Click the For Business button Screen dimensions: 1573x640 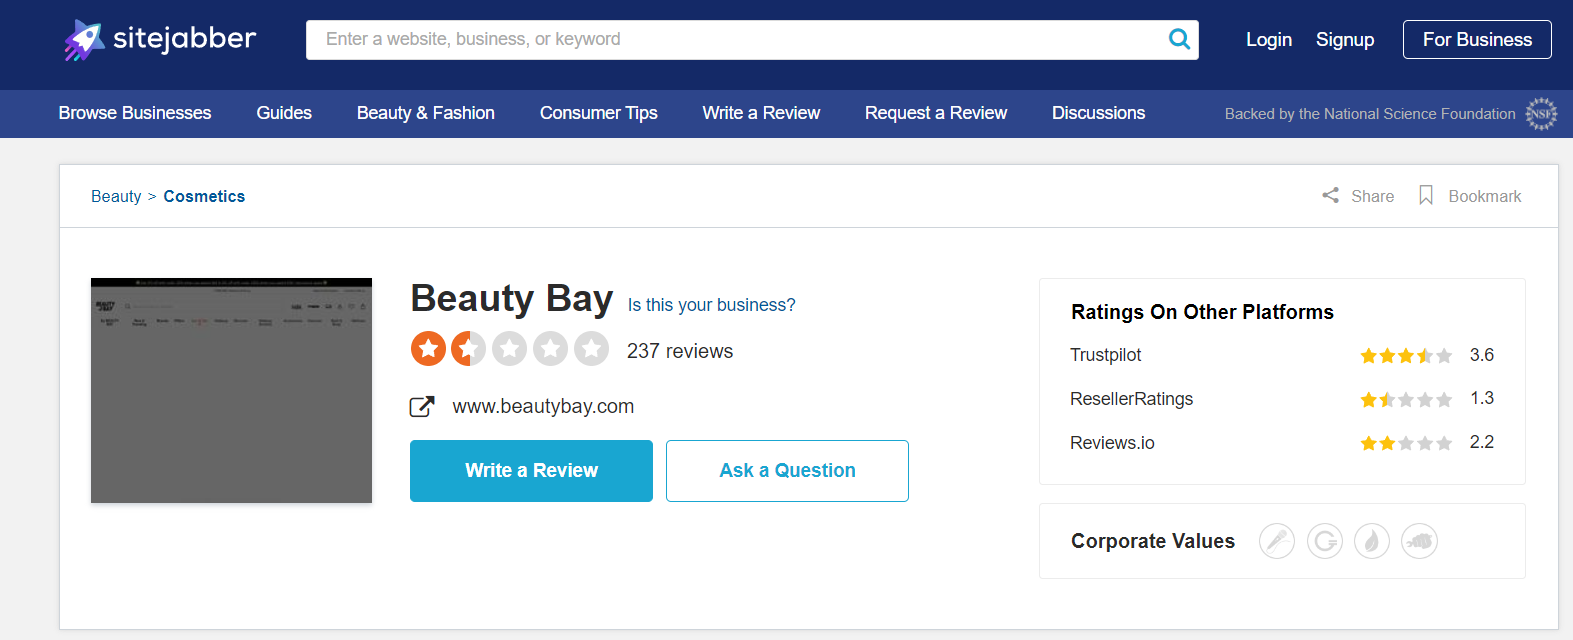point(1477,39)
